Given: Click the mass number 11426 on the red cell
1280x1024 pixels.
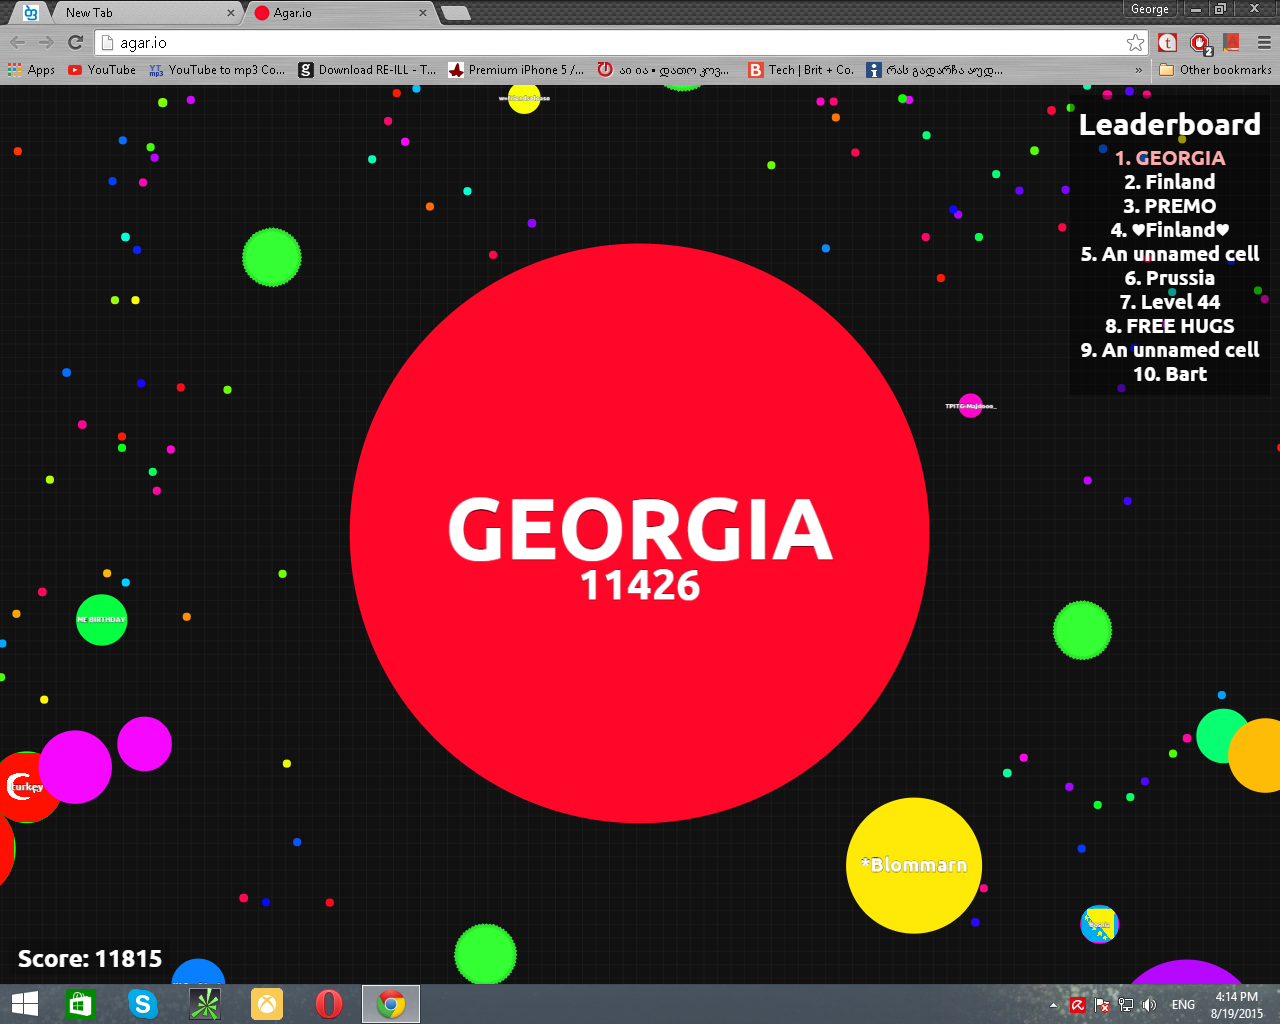Looking at the screenshot, I should (640, 586).
